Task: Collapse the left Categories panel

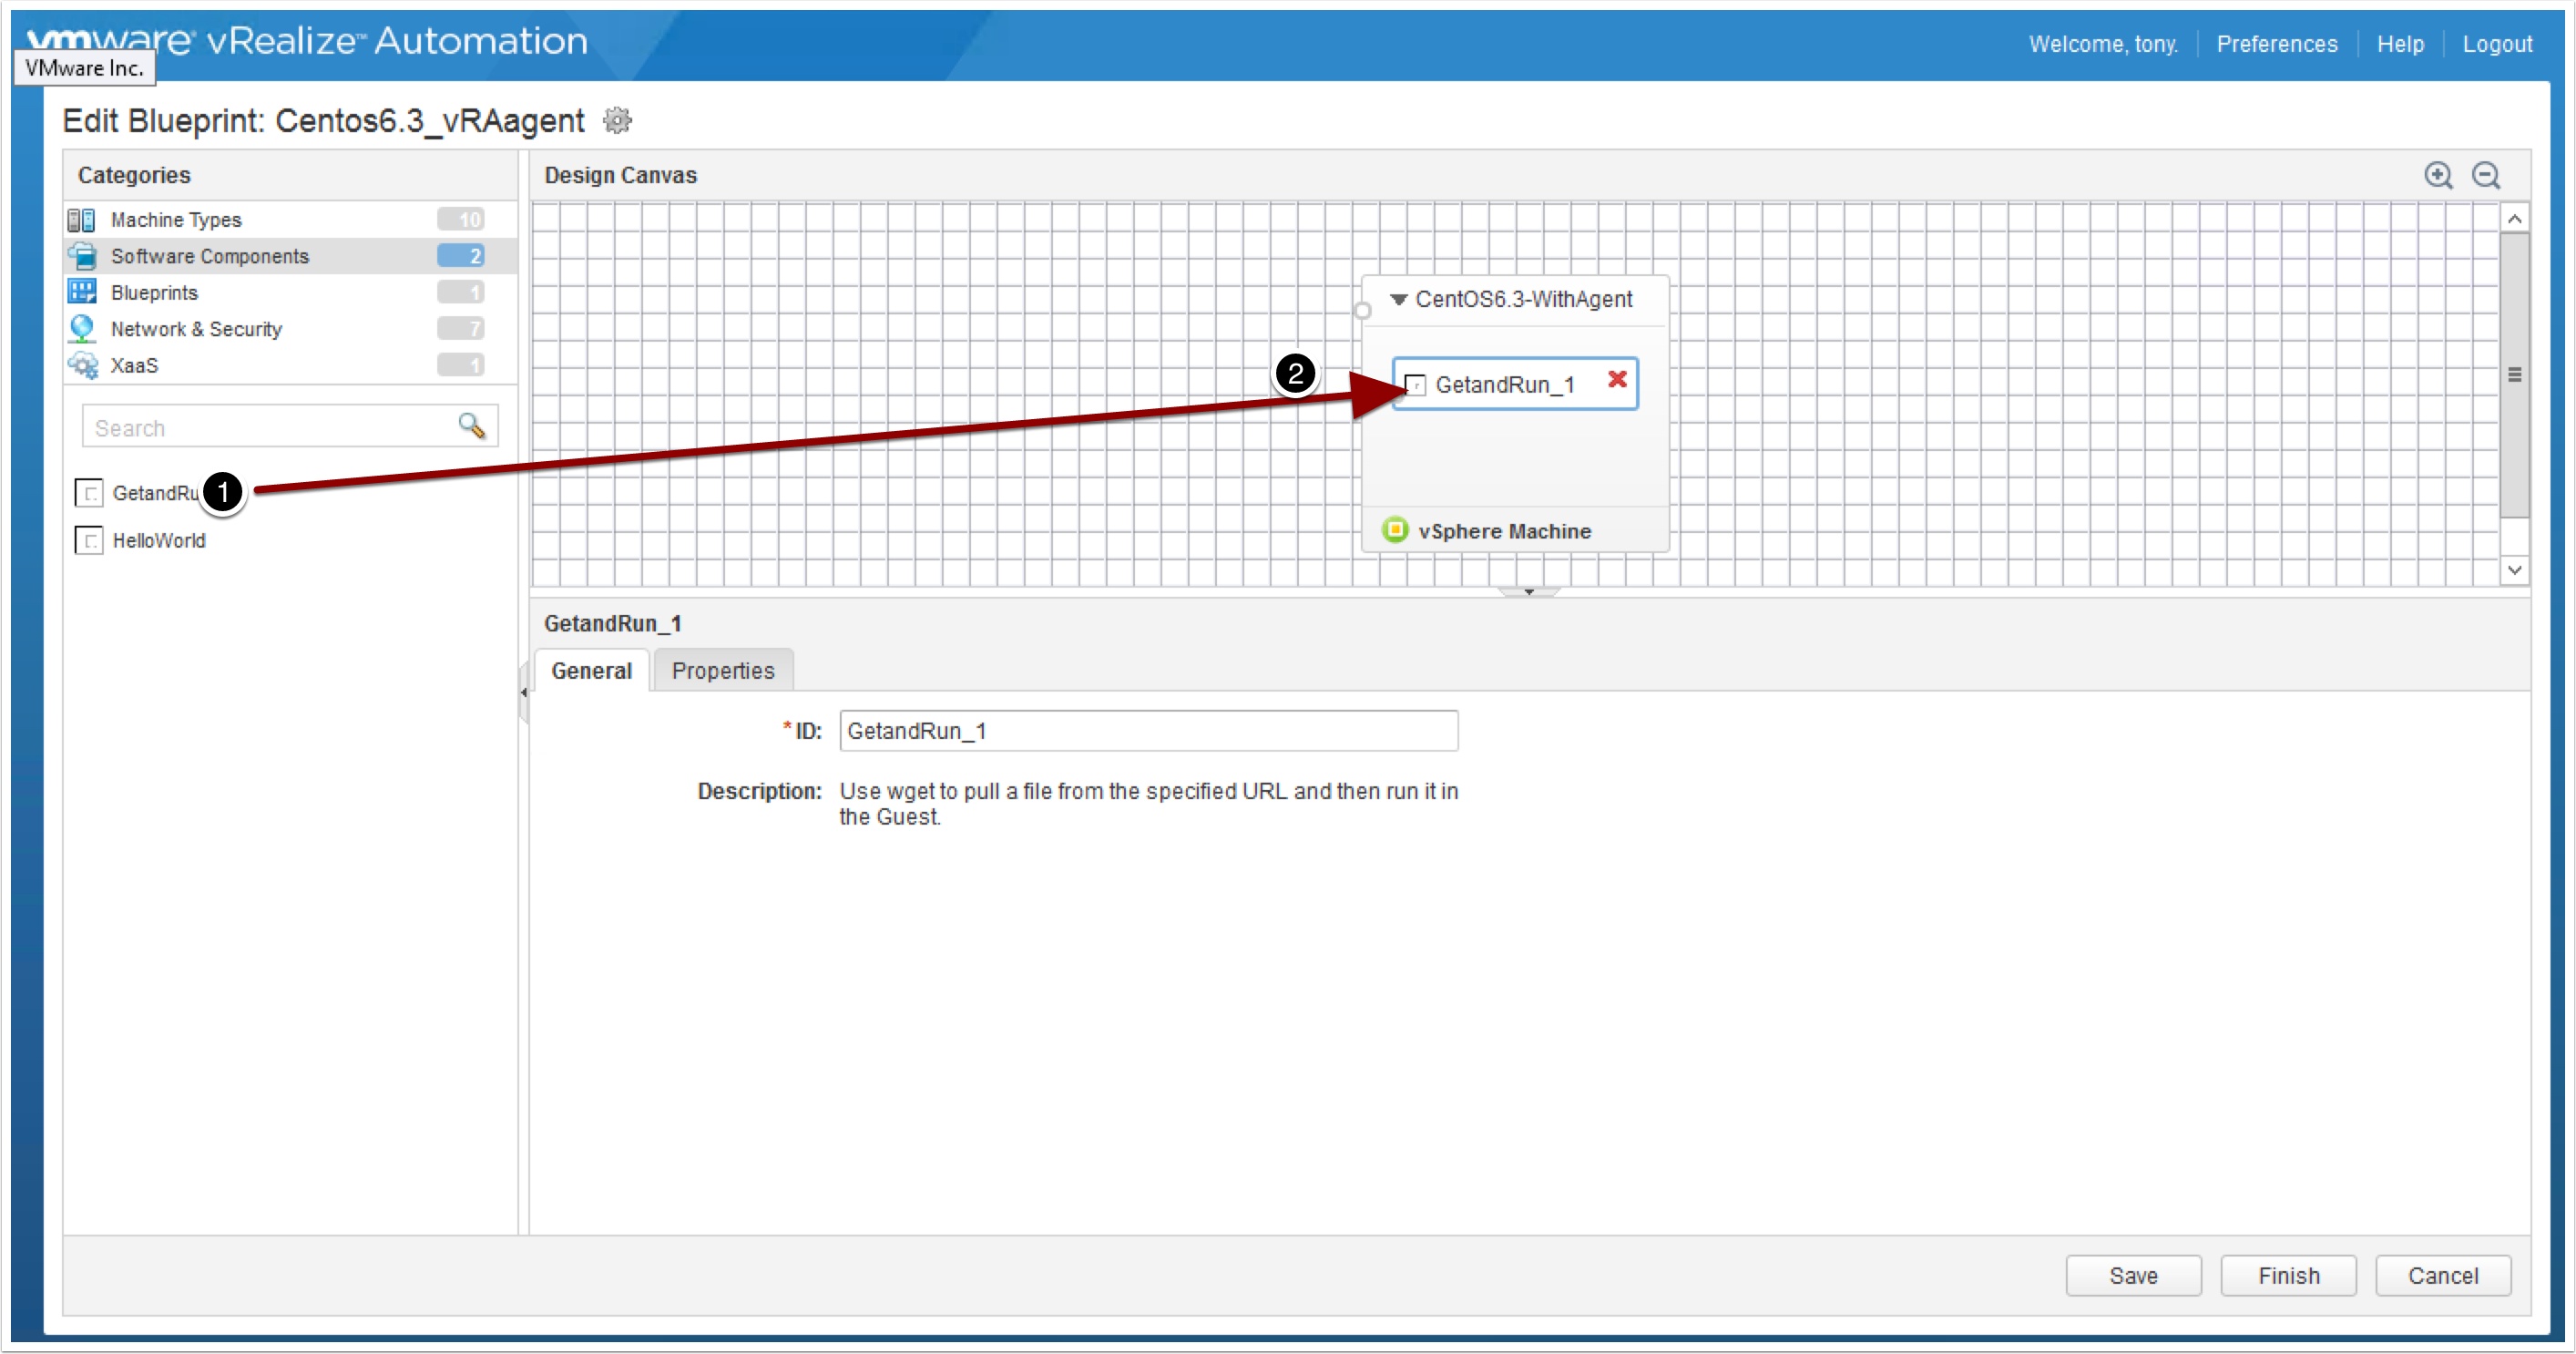Action: pyautogui.click(x=523, y=692)
